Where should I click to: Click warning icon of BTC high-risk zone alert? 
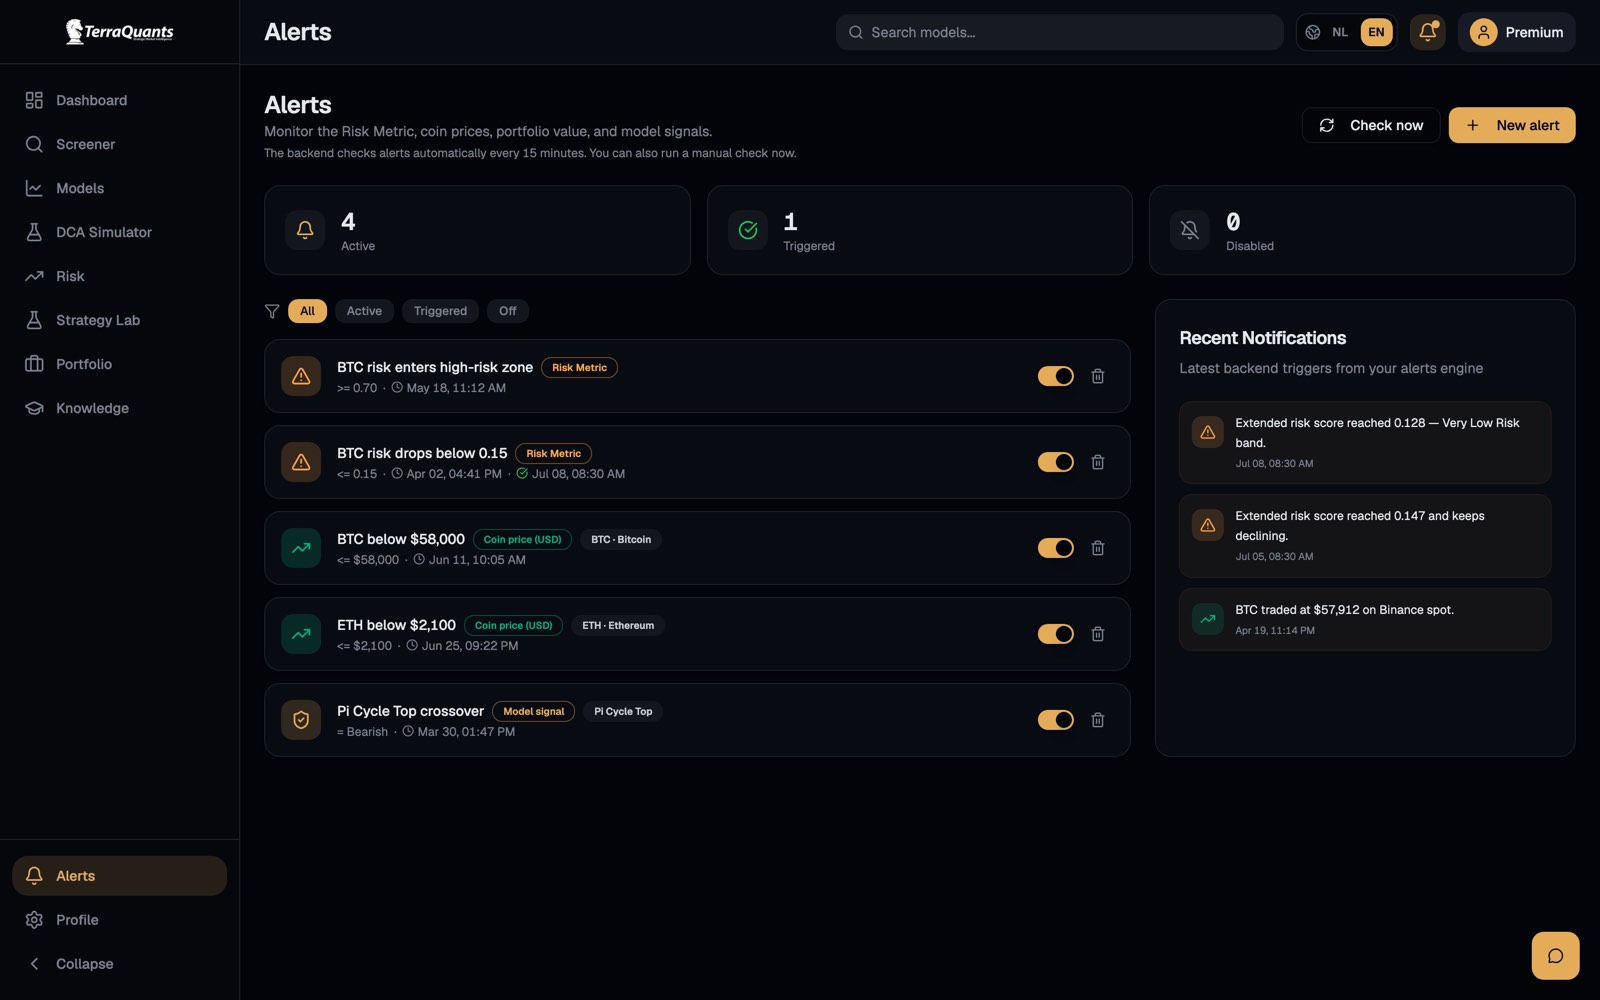[x=301, y=376]
